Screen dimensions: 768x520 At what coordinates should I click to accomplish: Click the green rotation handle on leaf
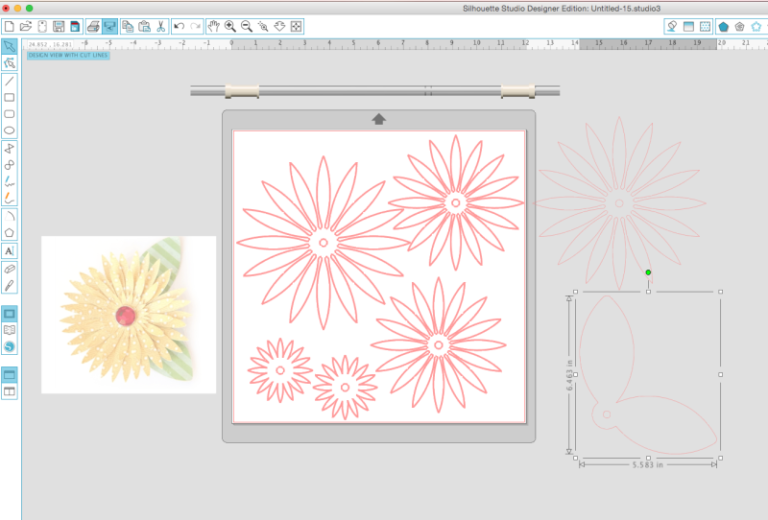[x=648, y=272]
